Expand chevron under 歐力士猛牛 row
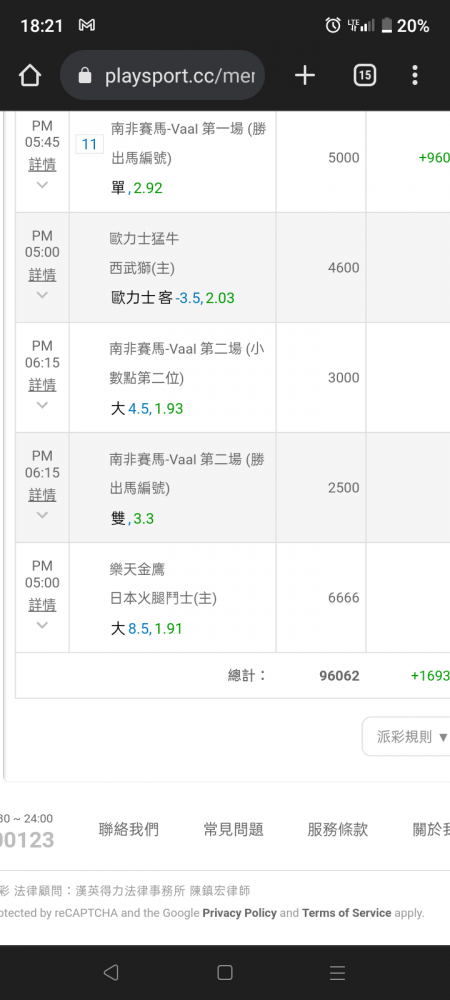Screen dimensions: 450x1000 [42, 295]
